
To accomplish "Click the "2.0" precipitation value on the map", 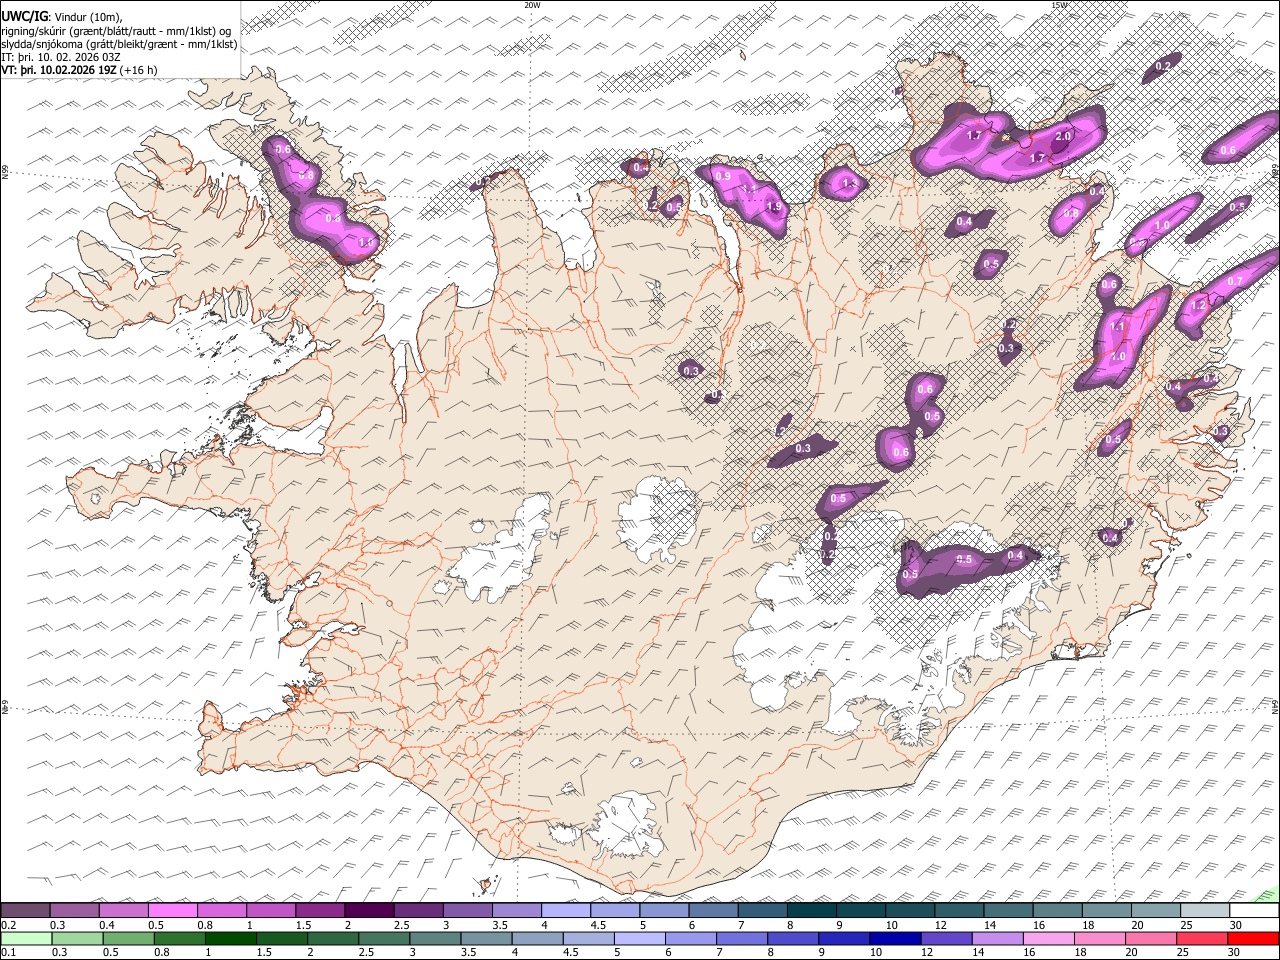I will point(1063,136).
